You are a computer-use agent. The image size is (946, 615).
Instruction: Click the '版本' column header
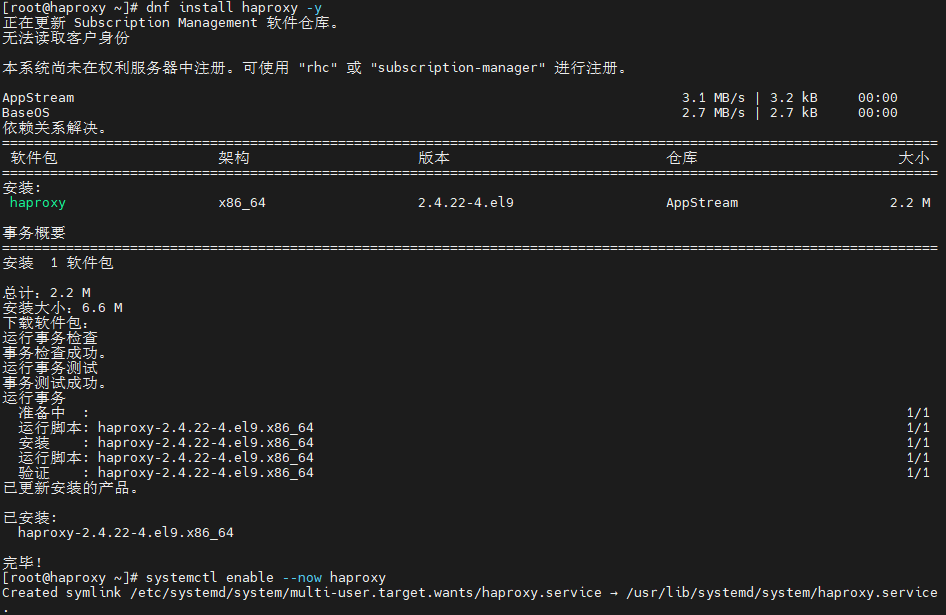[434, 158]
